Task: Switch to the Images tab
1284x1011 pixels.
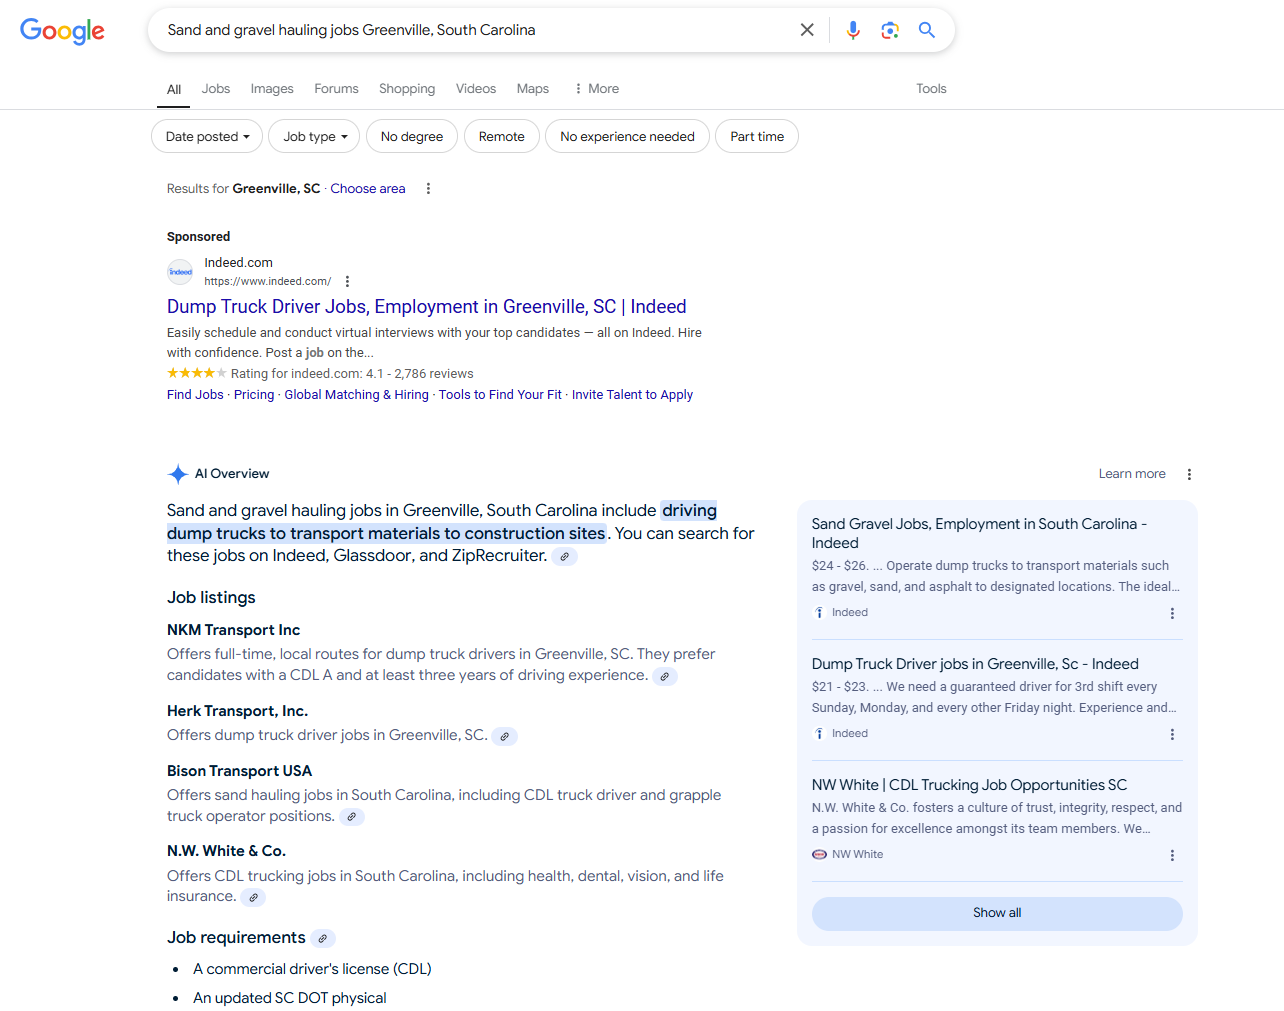Action: pyautogui.click(x=272, y=89)
